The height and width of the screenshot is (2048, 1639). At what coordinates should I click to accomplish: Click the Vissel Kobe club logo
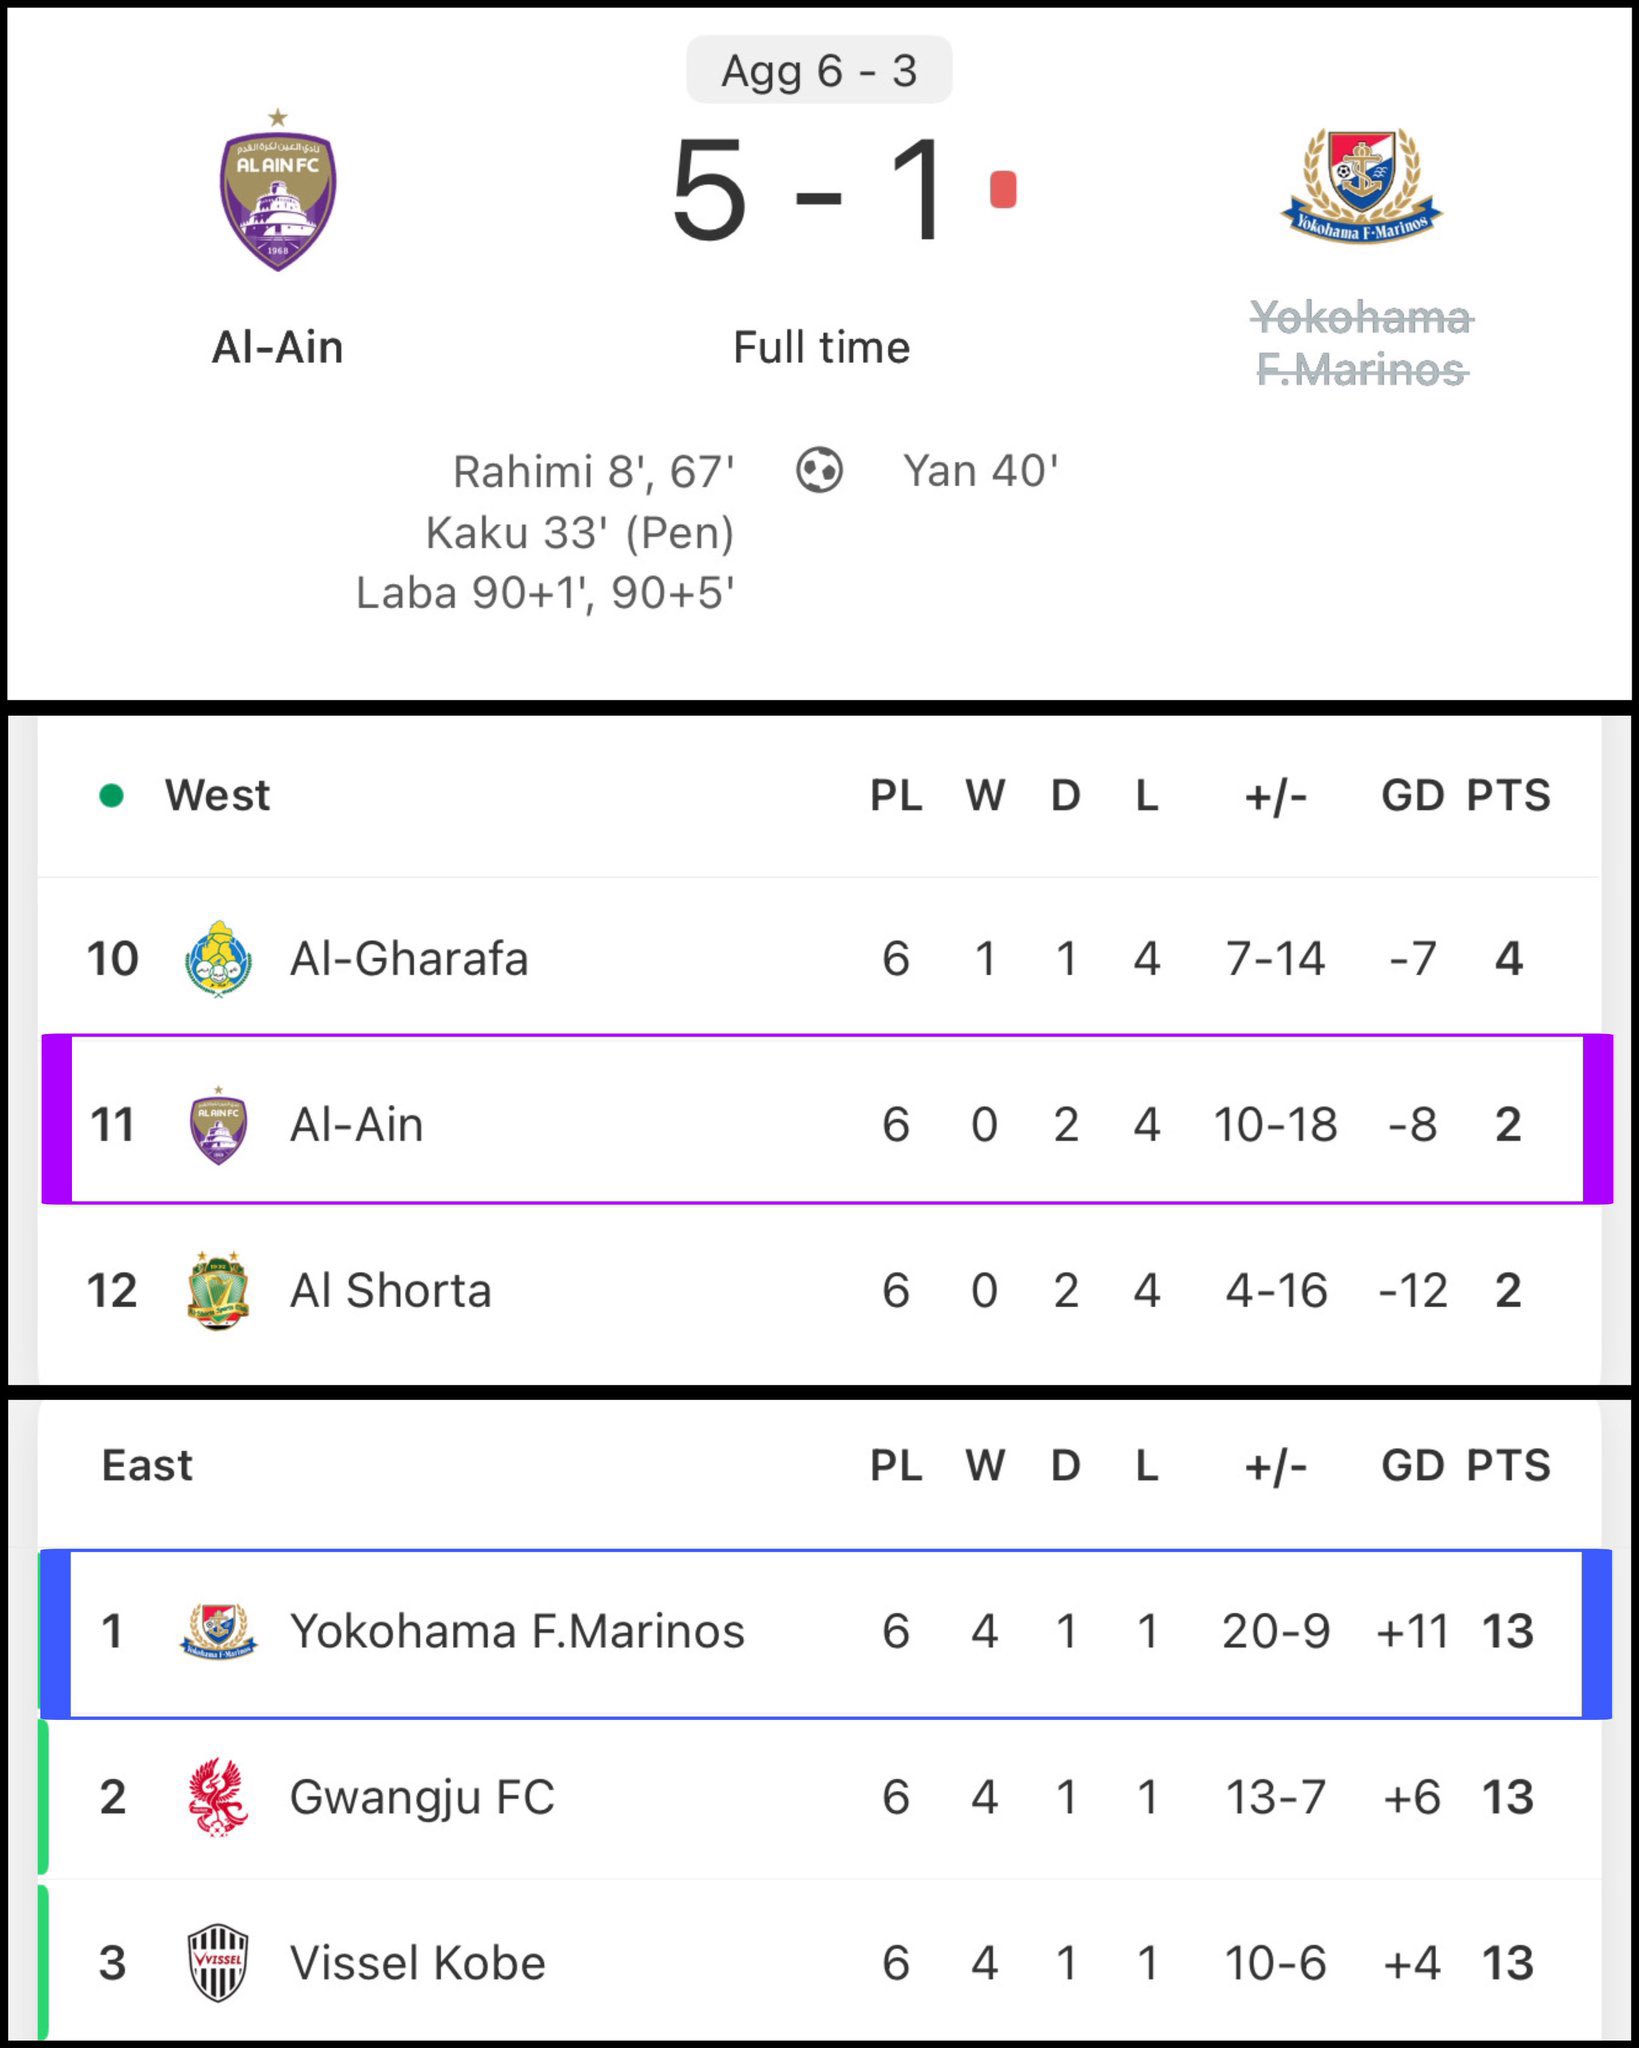coord(218,1963)
